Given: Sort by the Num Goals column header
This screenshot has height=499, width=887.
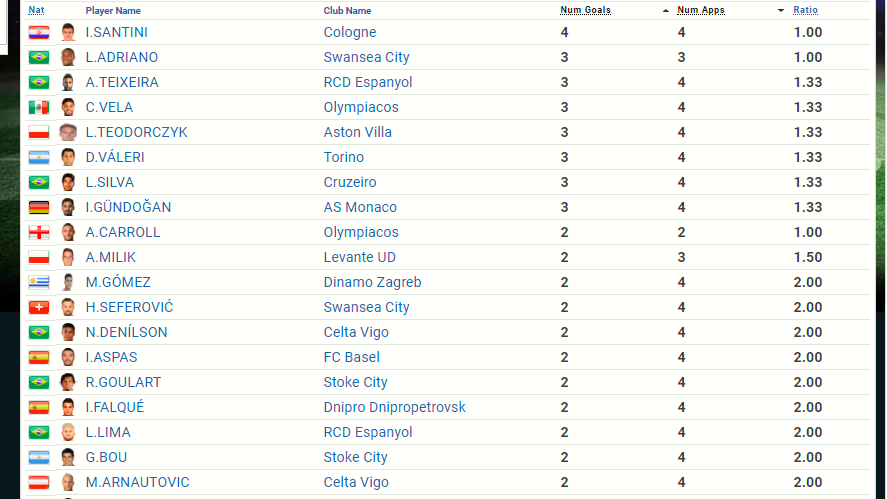Looking at the screenshot, I should [585, 10].
